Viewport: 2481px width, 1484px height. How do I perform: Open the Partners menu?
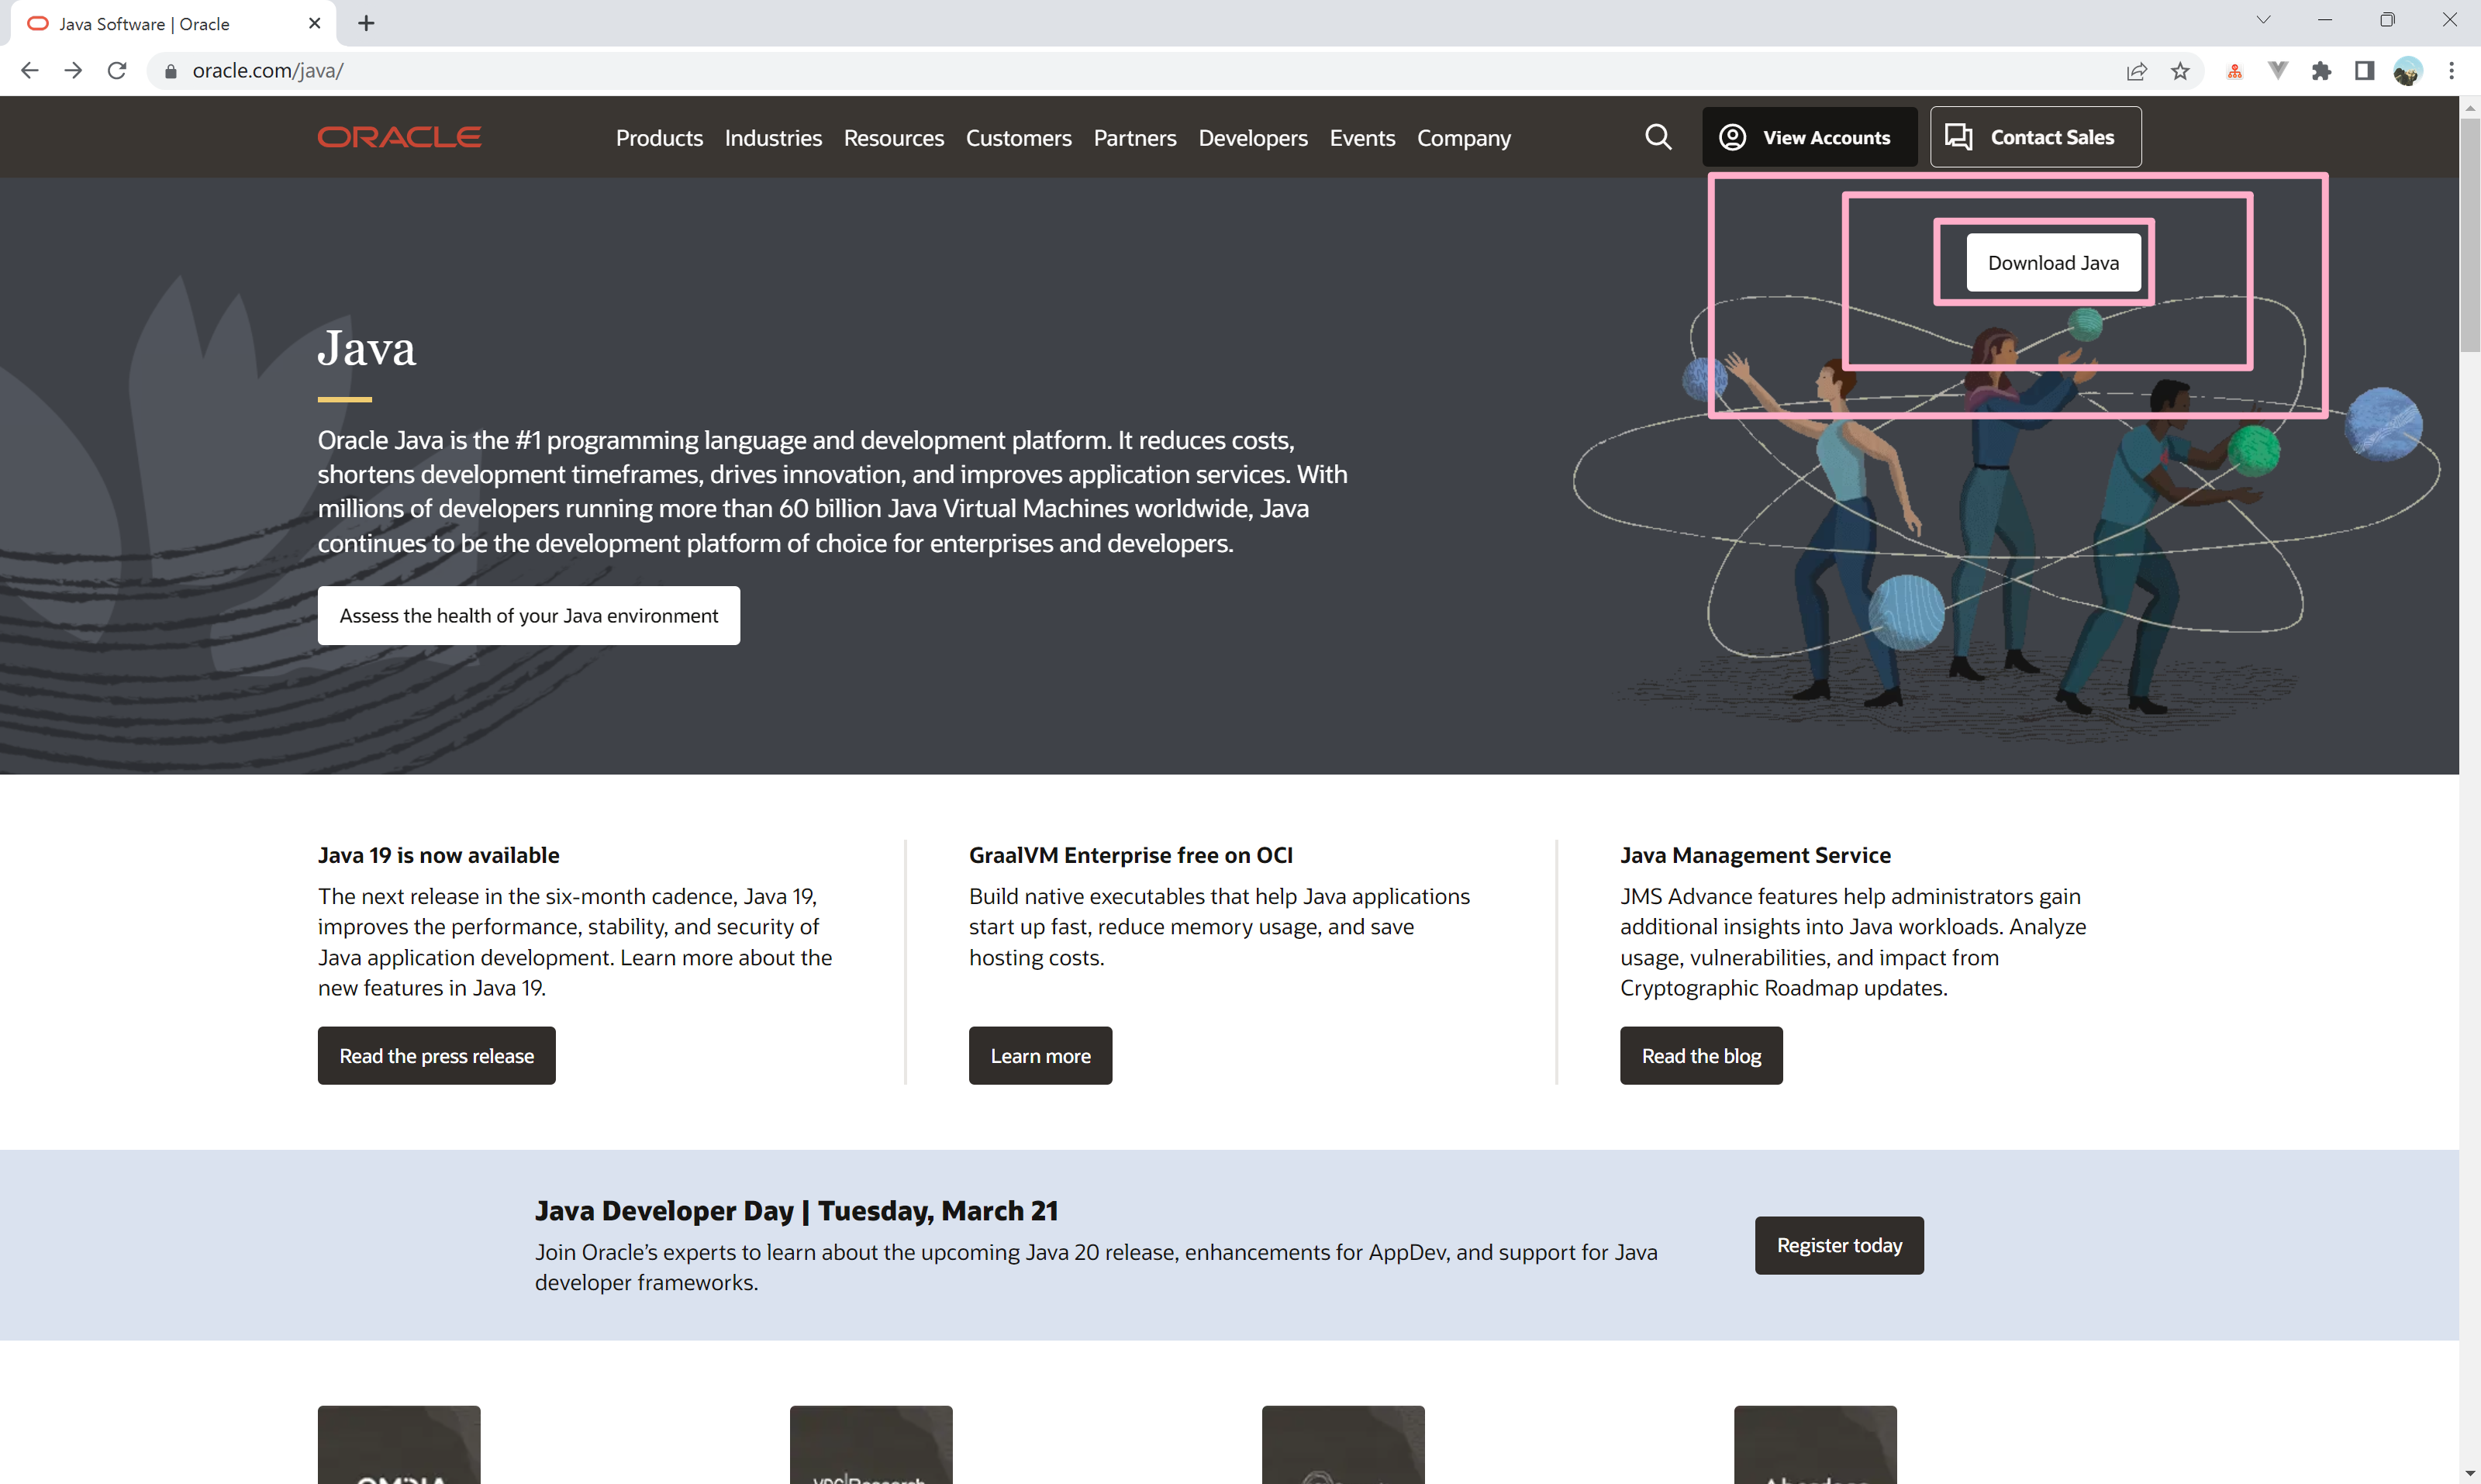[1134, 138]
